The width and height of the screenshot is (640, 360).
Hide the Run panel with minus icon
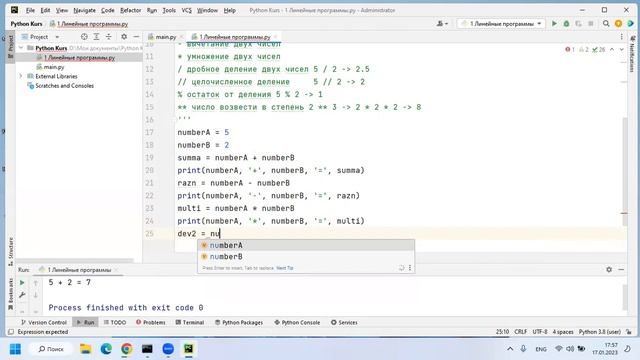621,269
